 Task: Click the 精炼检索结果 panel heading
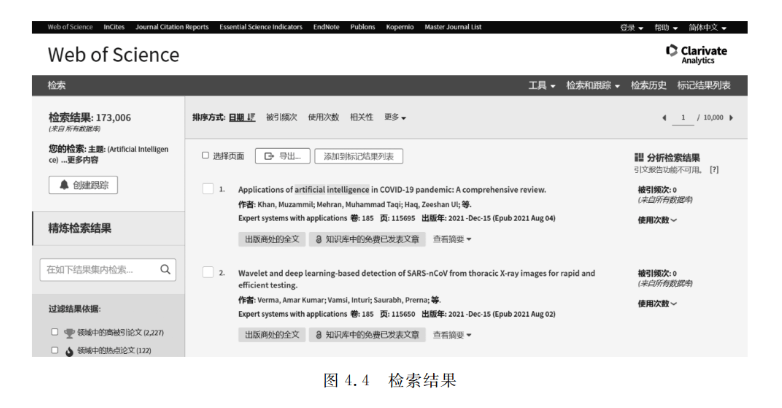tap(80, 228)
